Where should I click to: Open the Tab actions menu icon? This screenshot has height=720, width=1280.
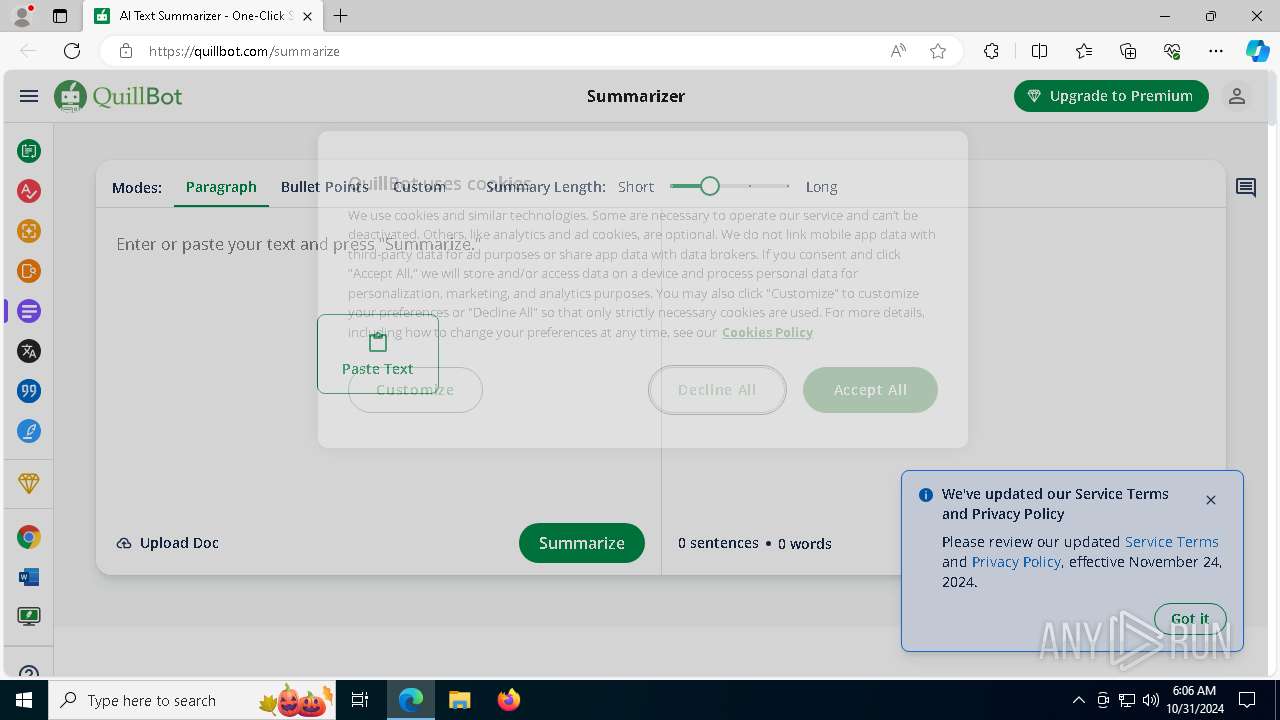60,16
